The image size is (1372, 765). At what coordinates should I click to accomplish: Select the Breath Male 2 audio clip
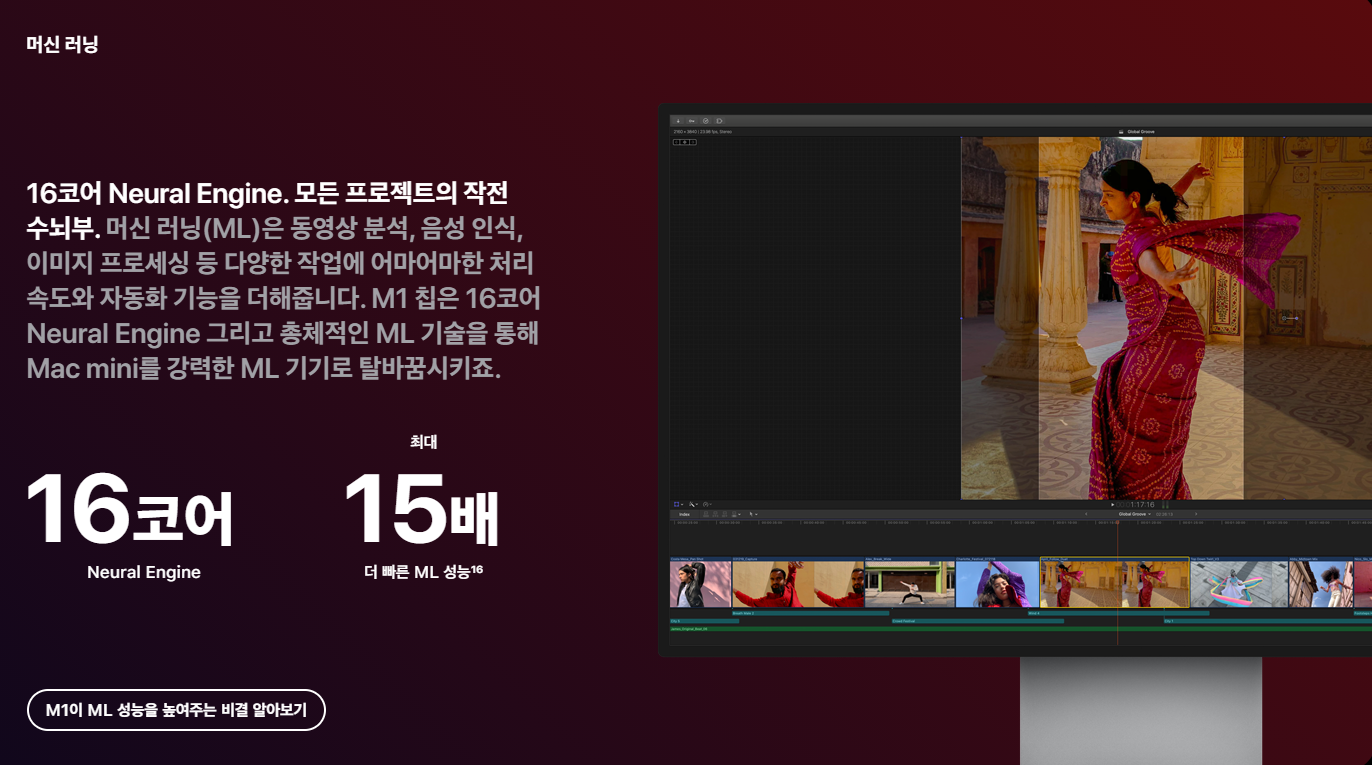point(810,613)
